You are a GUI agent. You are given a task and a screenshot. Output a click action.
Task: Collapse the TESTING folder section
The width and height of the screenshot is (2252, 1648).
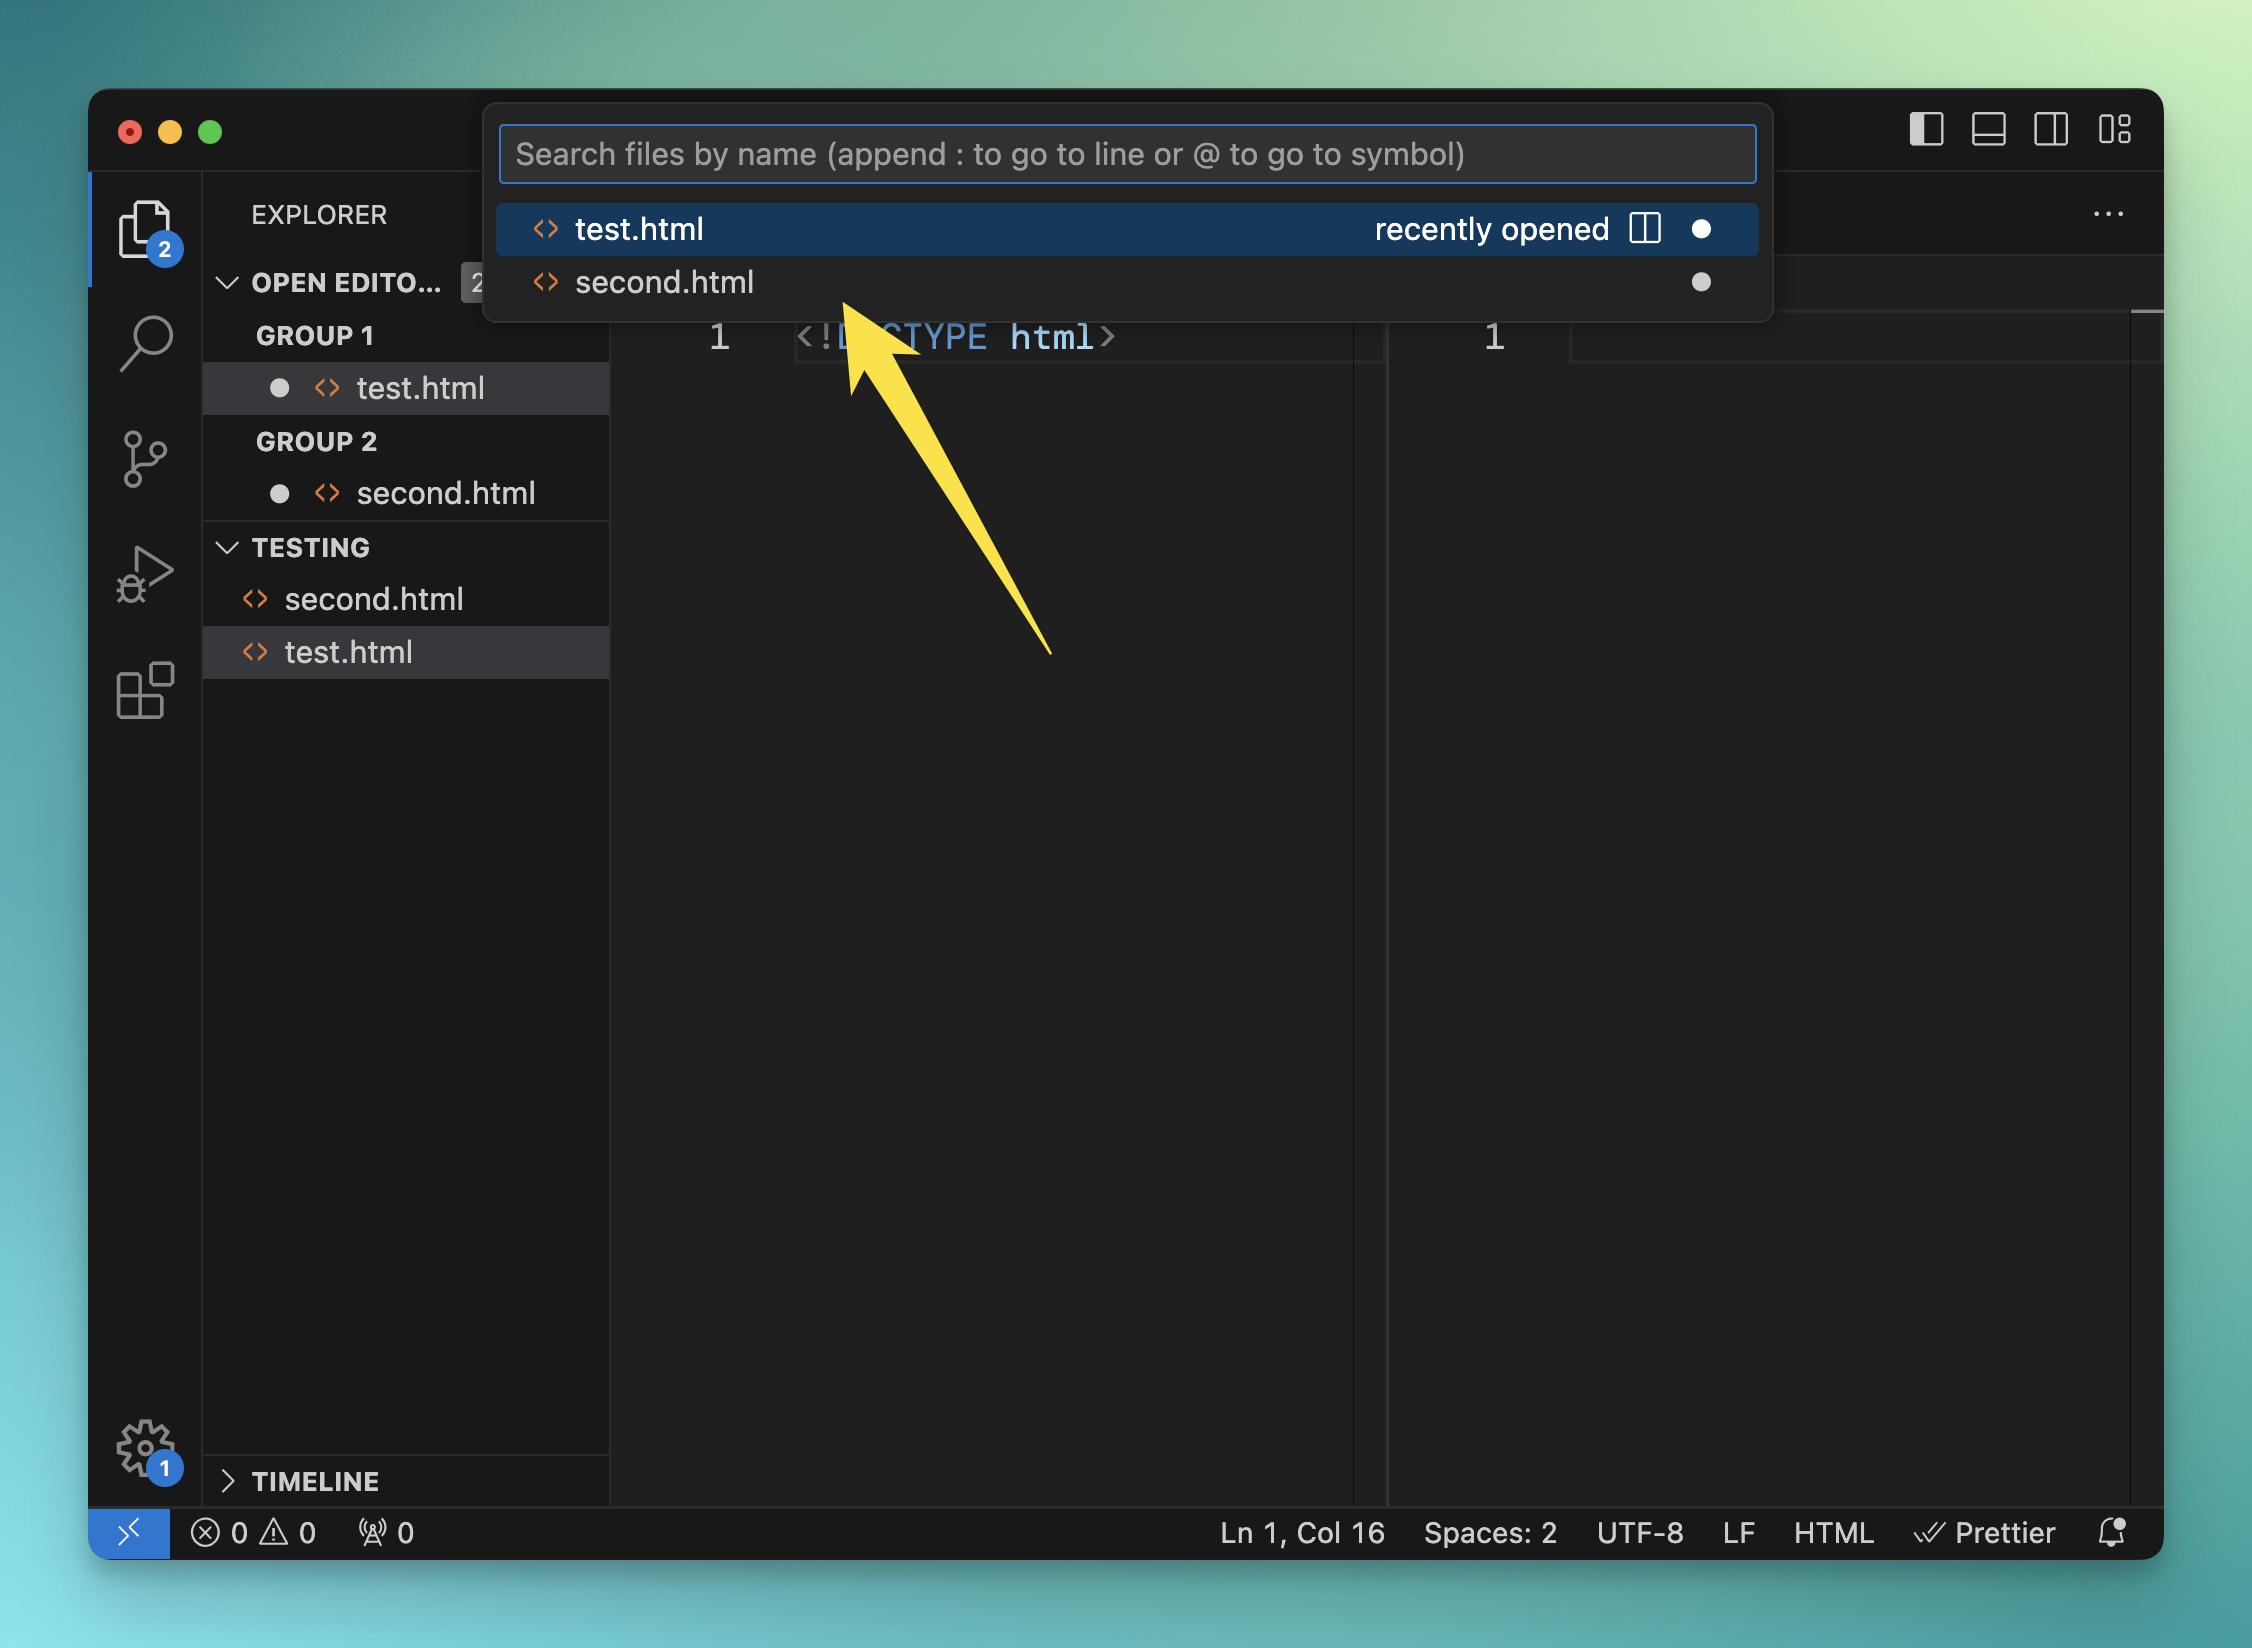[228, 547]
